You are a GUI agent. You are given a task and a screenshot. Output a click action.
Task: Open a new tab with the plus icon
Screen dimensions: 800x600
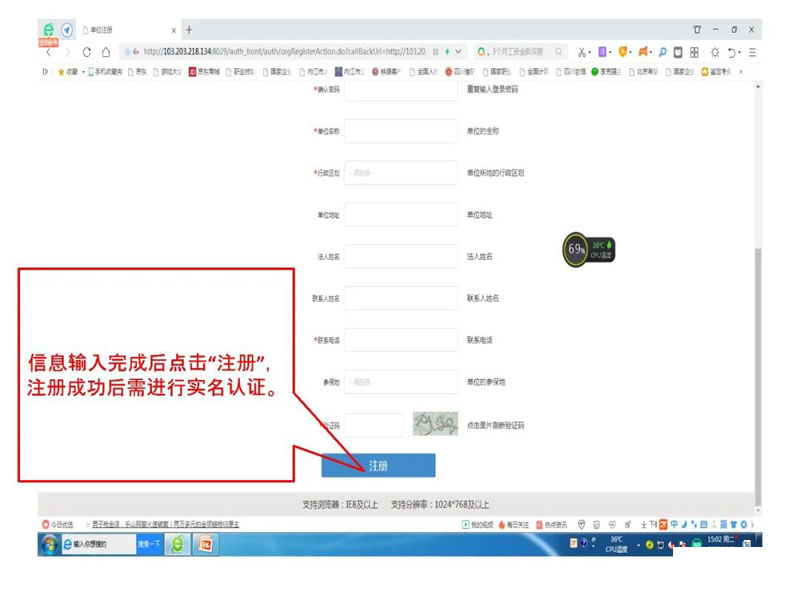(x=190, y=30)
